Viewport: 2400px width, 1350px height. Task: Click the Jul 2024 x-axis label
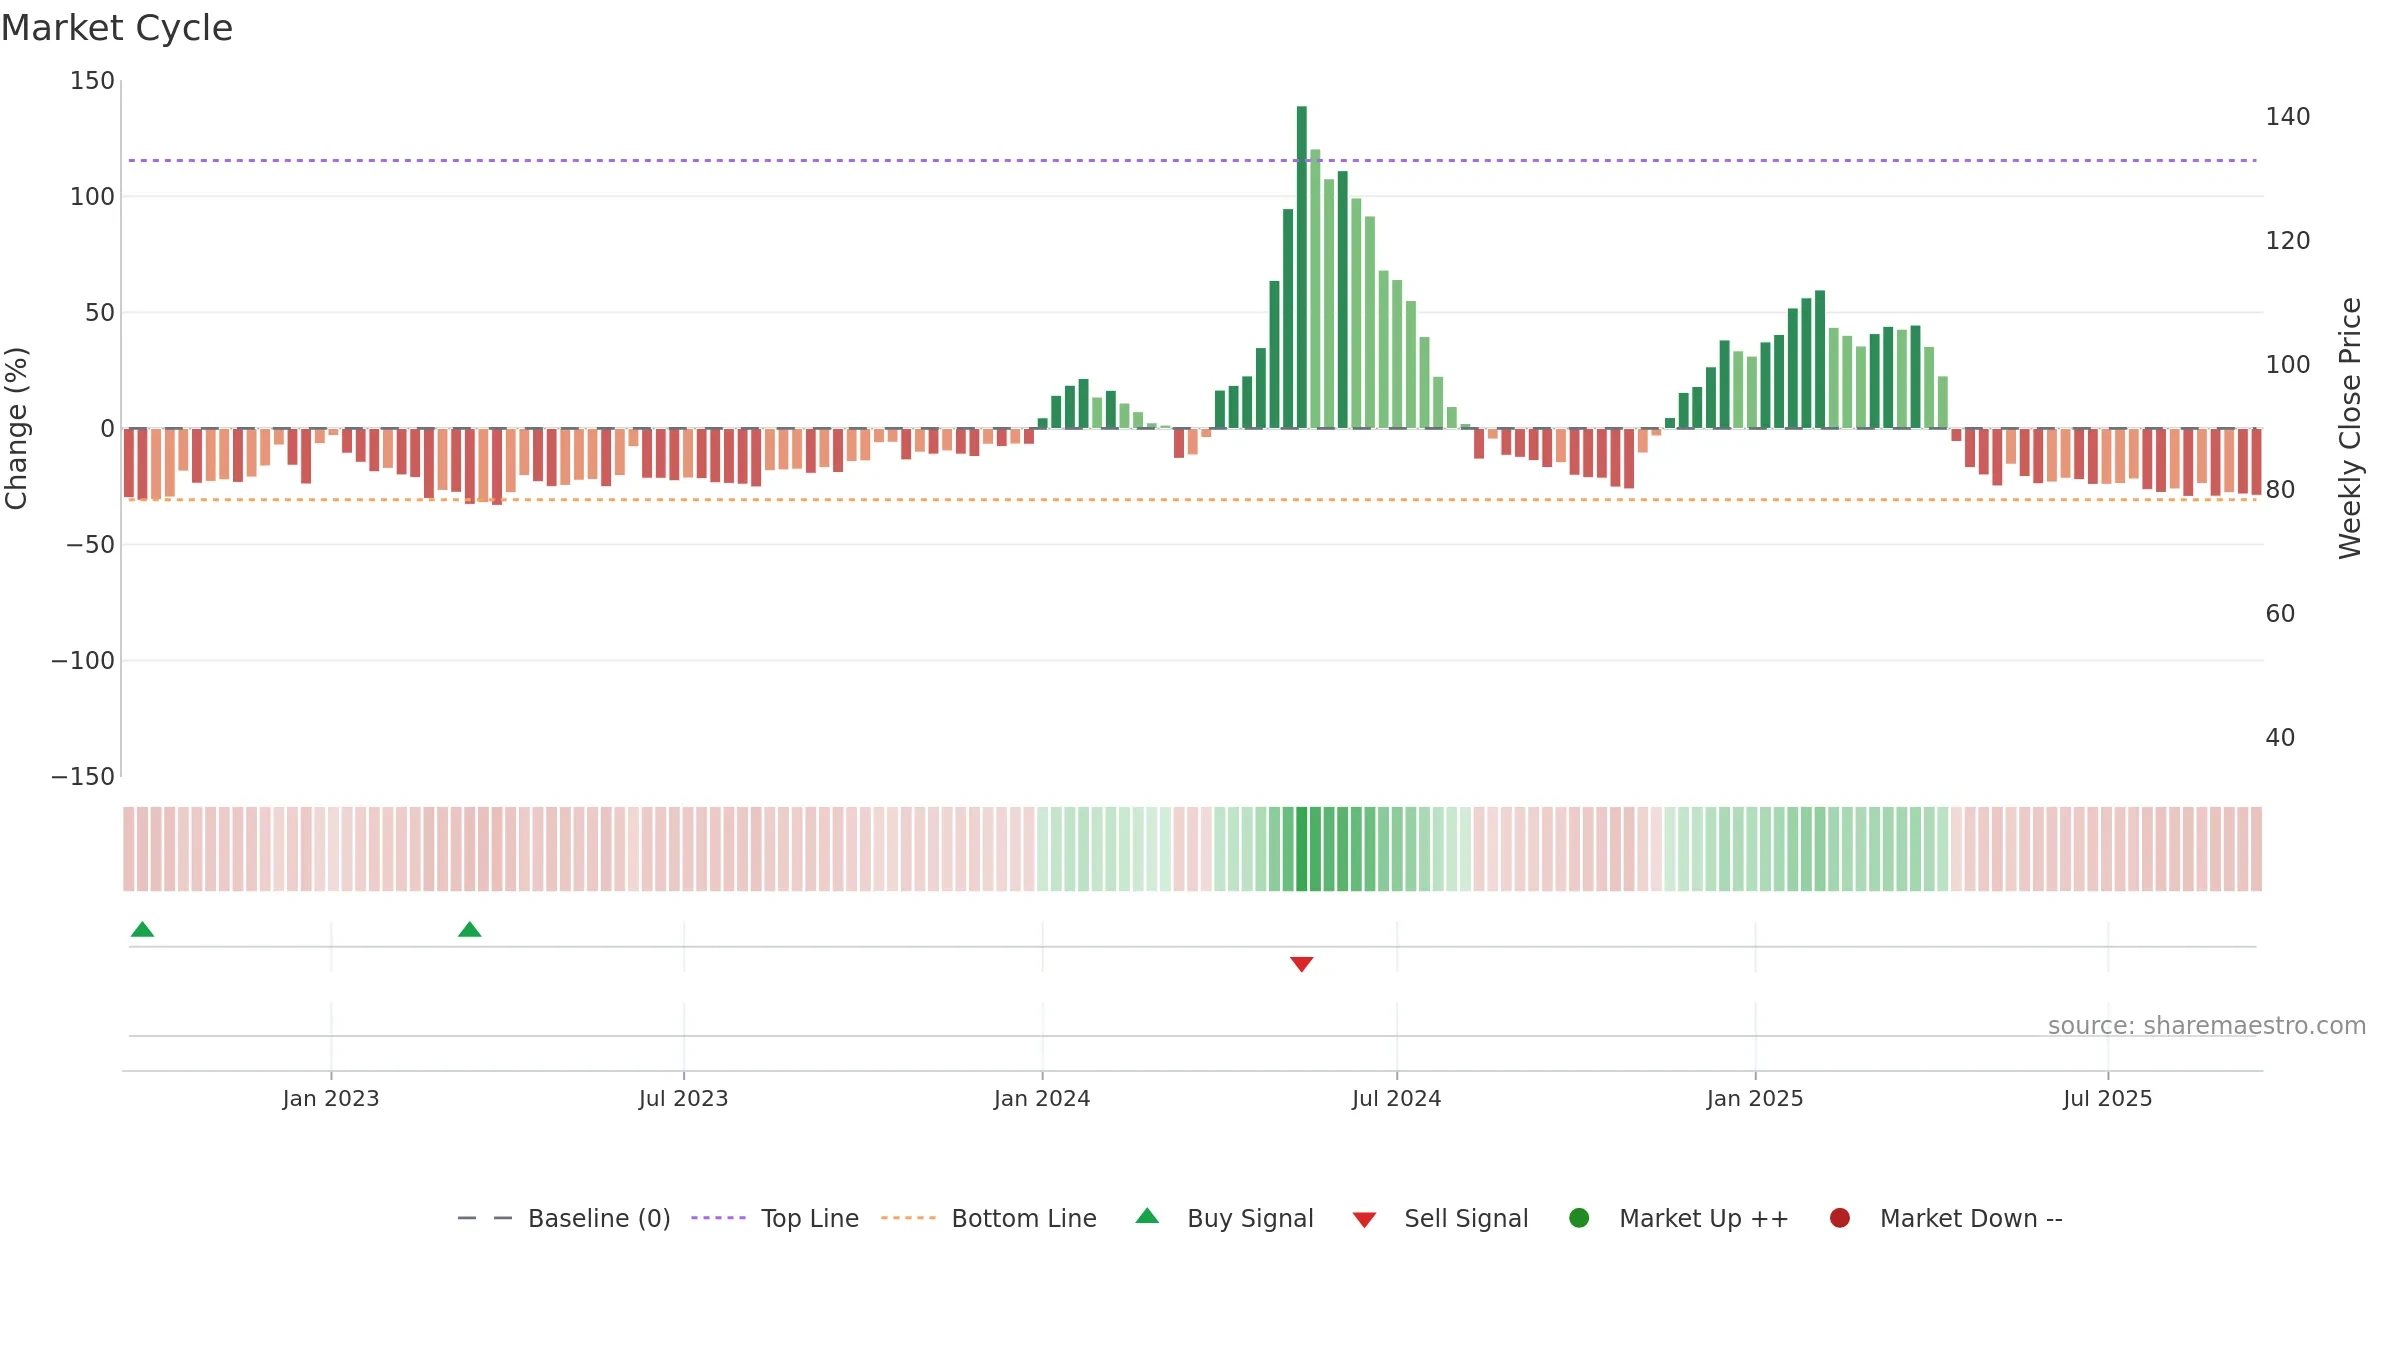[1397, 1099]
